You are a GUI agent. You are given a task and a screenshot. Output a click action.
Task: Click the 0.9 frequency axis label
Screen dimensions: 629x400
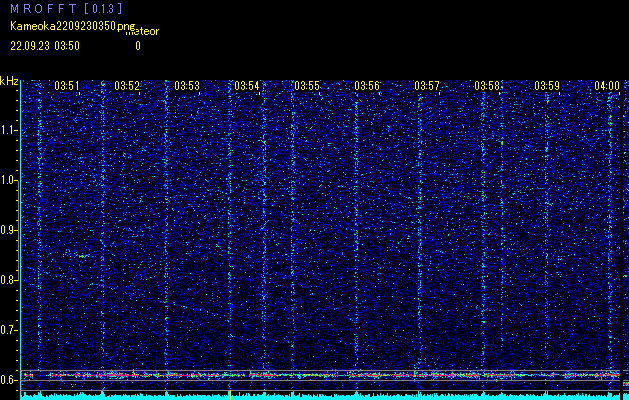coord(9,230)
